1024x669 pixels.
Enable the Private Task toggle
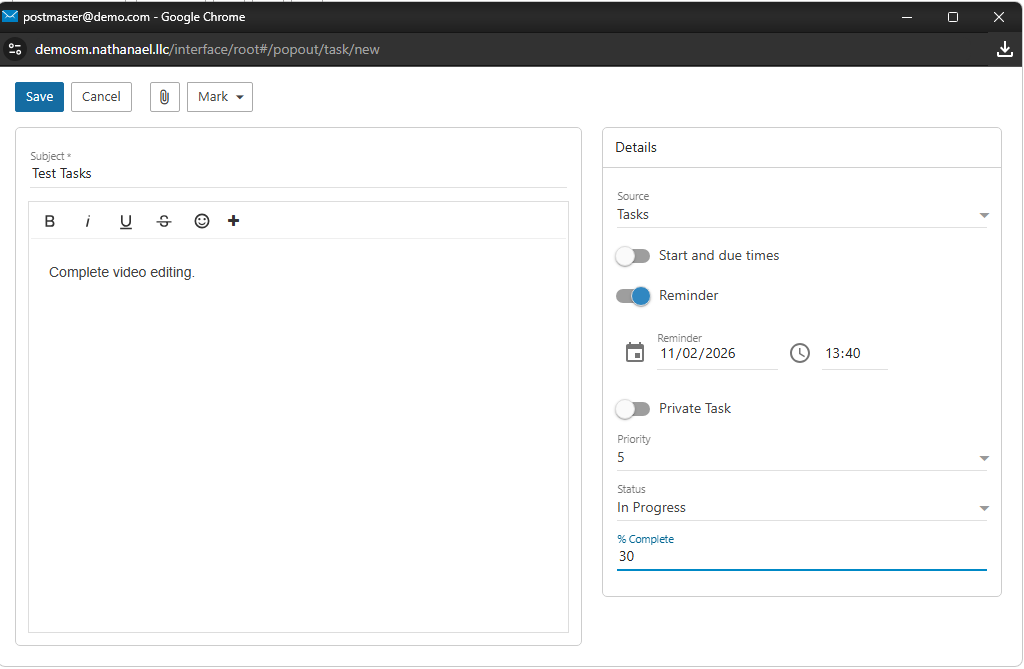(x=632, y=409)
